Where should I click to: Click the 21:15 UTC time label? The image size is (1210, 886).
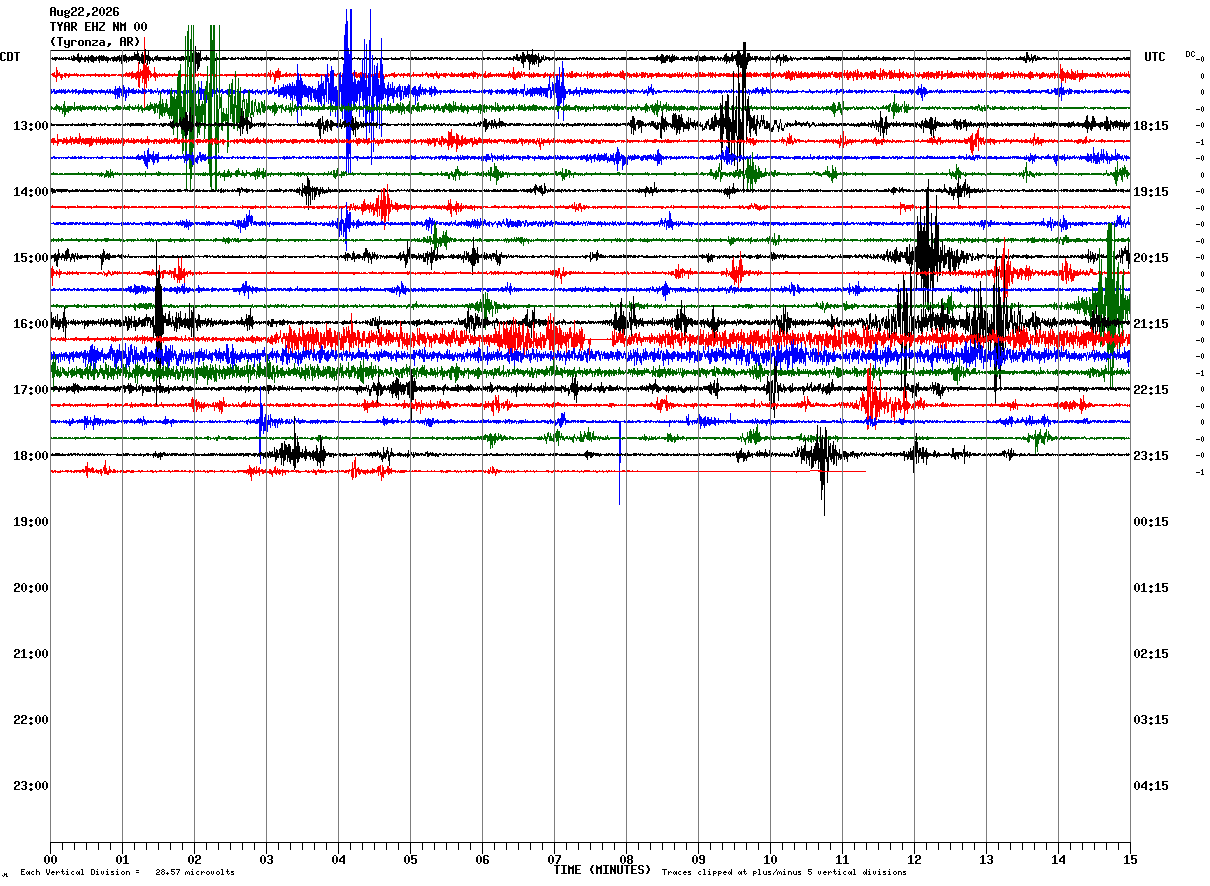pos(1151,324)
